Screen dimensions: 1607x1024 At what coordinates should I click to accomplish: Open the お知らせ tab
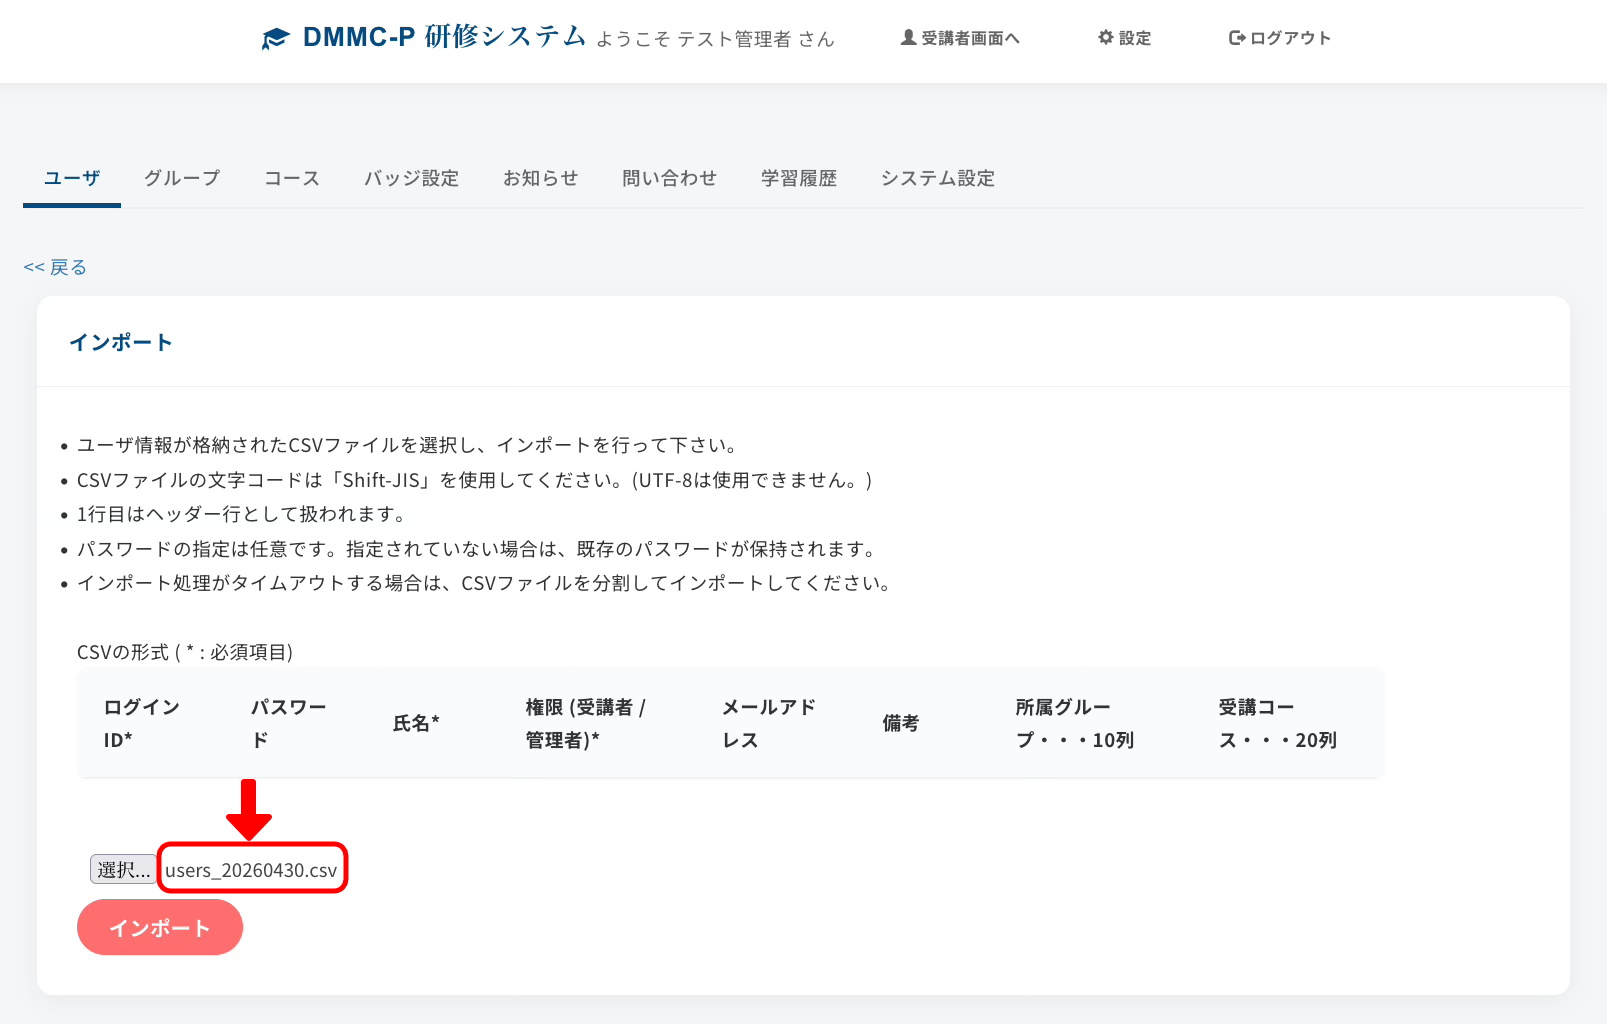pyautogui.click(x=540, y=178)
